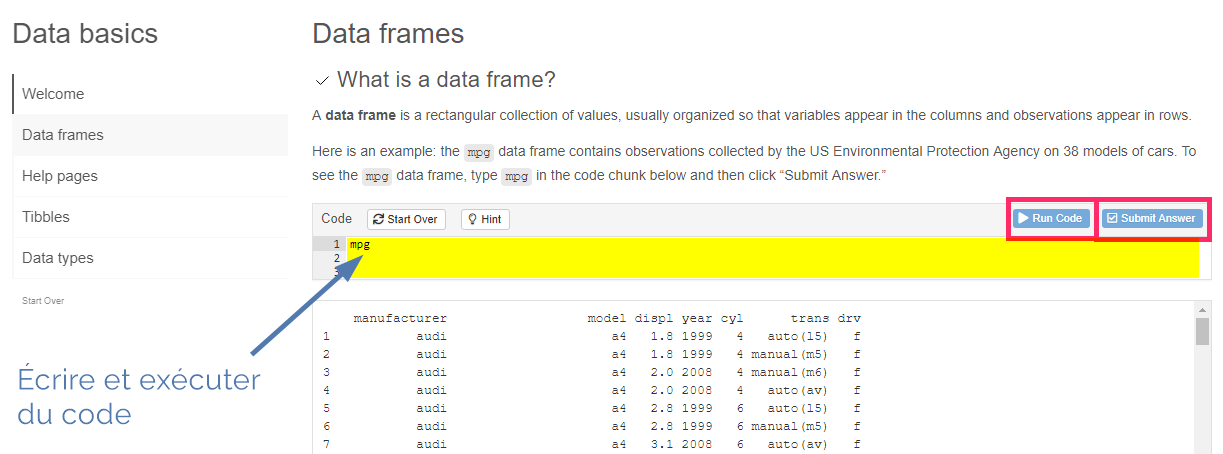Screen dimensions: 1223x454
Task: Open the Help pages section
Action: (150, 176)
